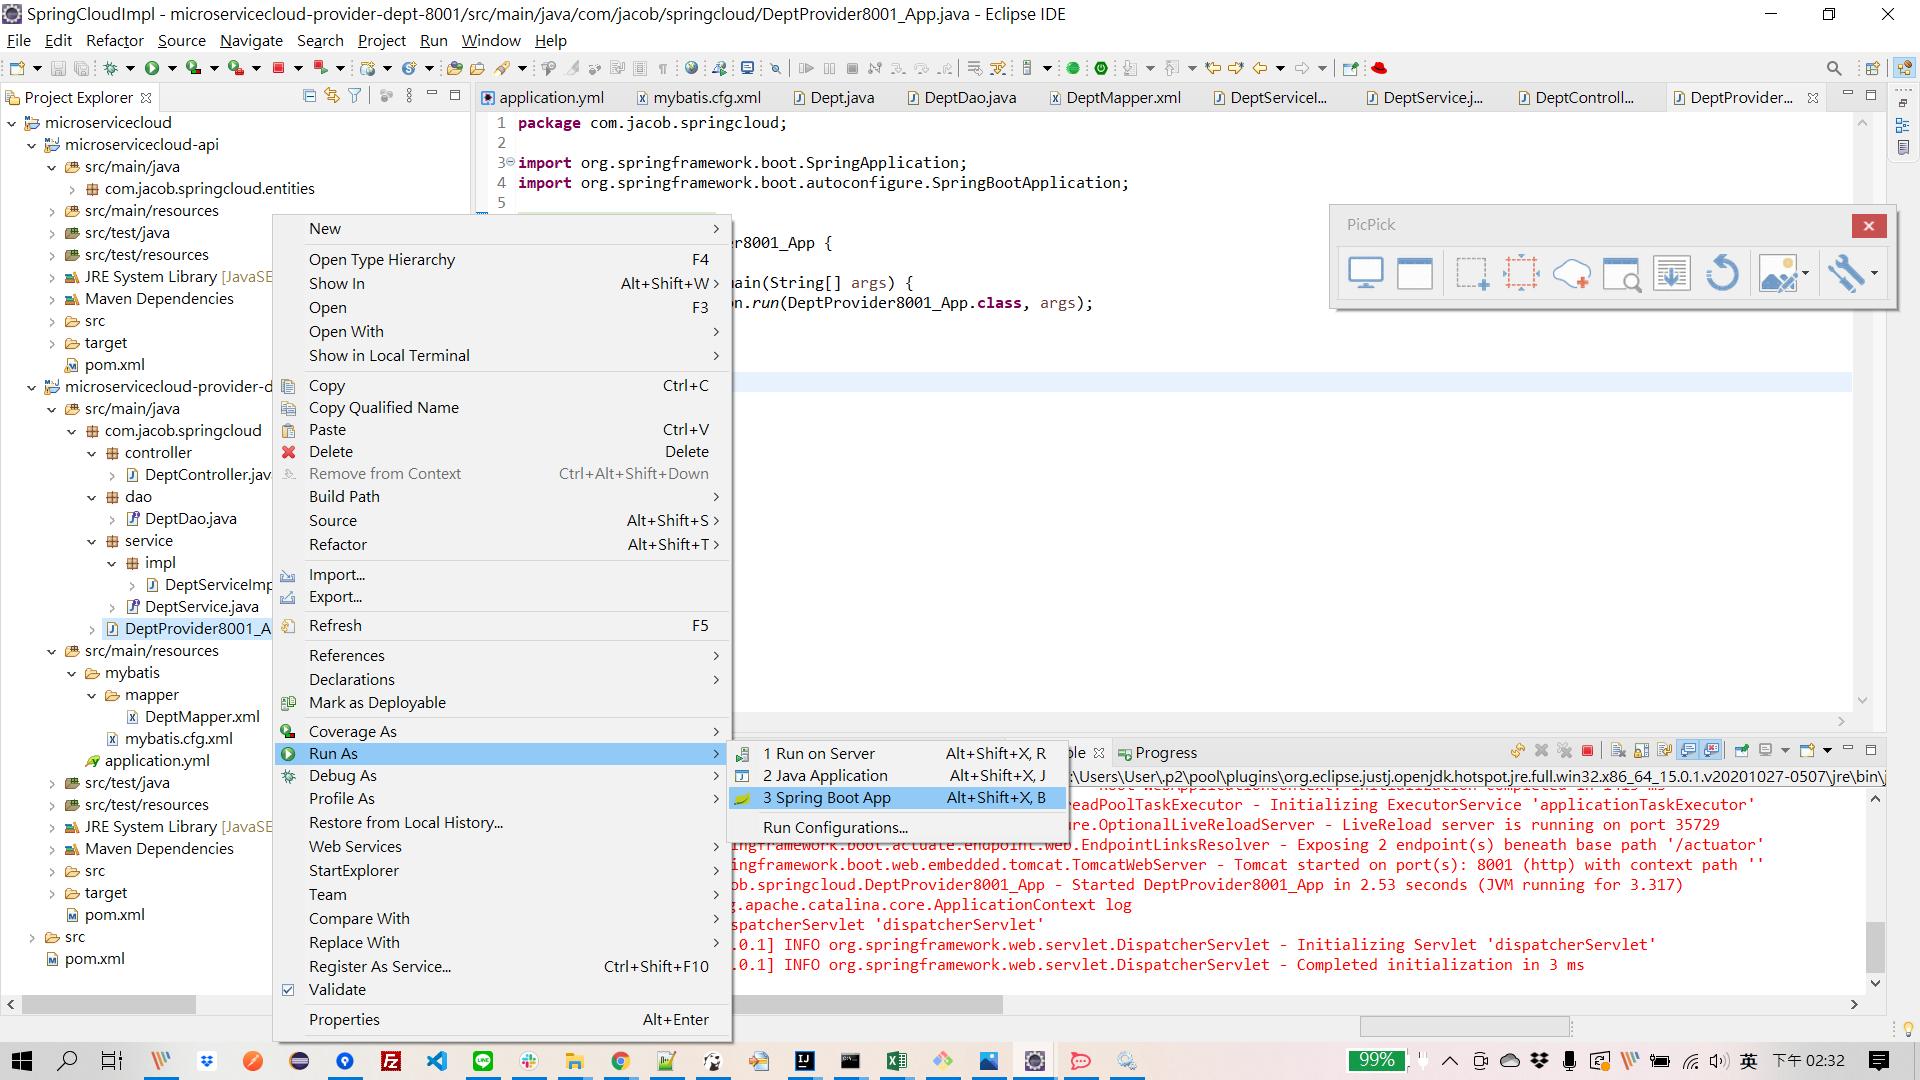Screen dimensions: 1920x1080
Task: Toggle the Java perspective button at top right
Action: [1903, 68]
